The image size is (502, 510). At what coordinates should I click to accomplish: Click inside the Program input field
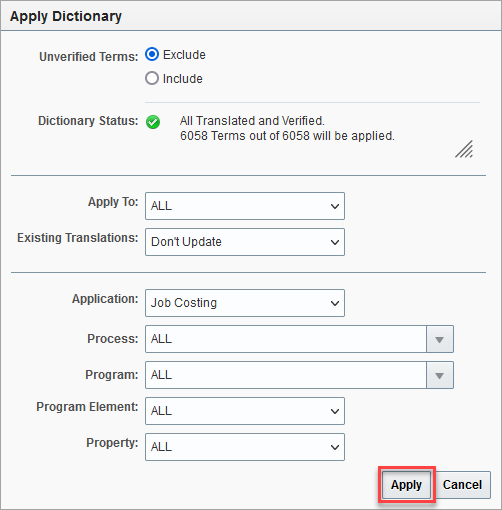[286, 375]
